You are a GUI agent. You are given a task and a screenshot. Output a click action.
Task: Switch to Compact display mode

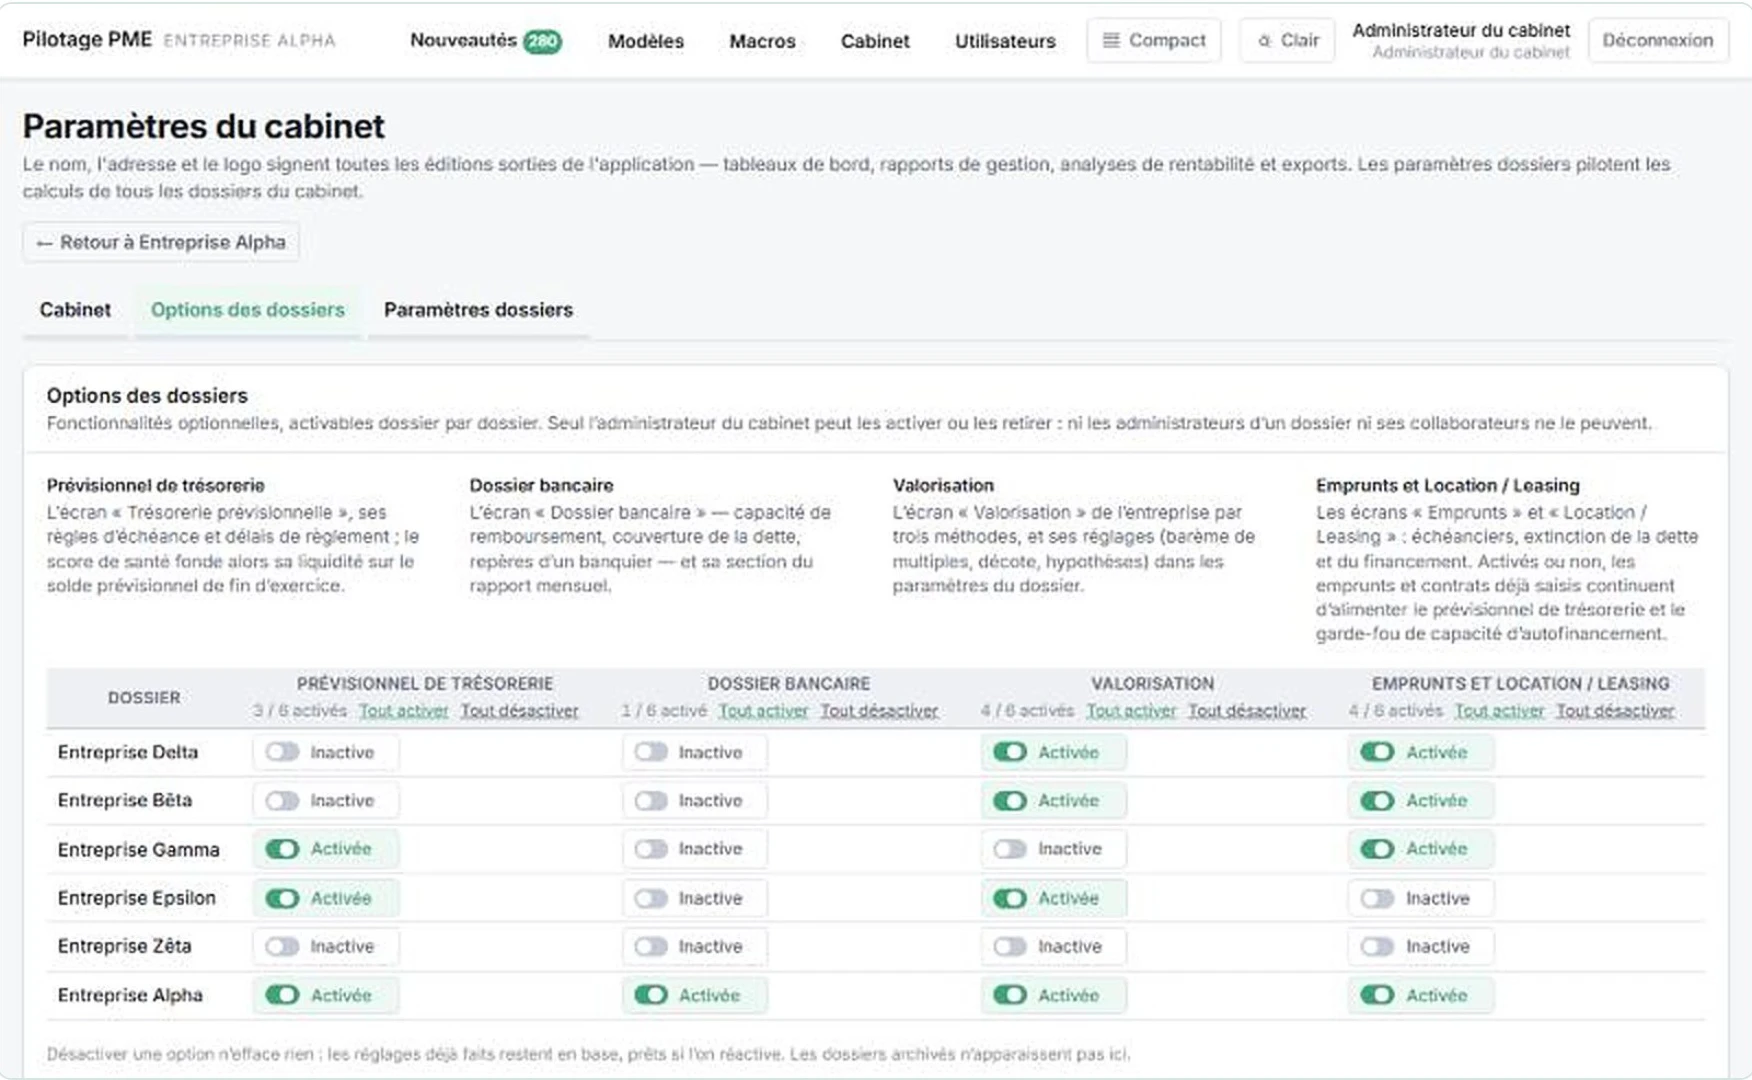click(1154, 41)
